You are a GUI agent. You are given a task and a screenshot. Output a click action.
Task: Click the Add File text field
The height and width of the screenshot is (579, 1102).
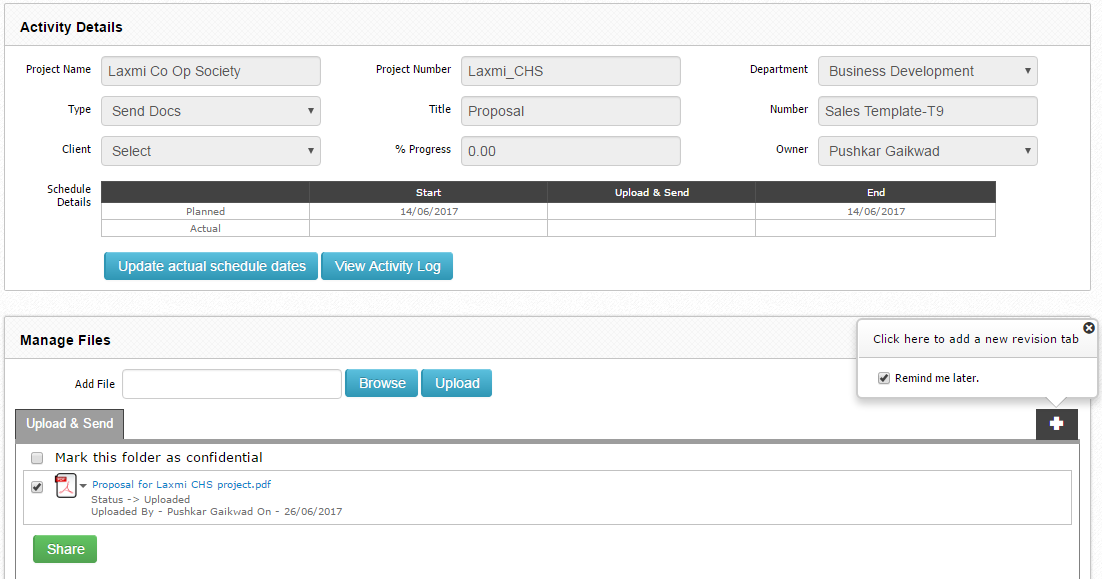pyautogui.click(x=232, y=384)
